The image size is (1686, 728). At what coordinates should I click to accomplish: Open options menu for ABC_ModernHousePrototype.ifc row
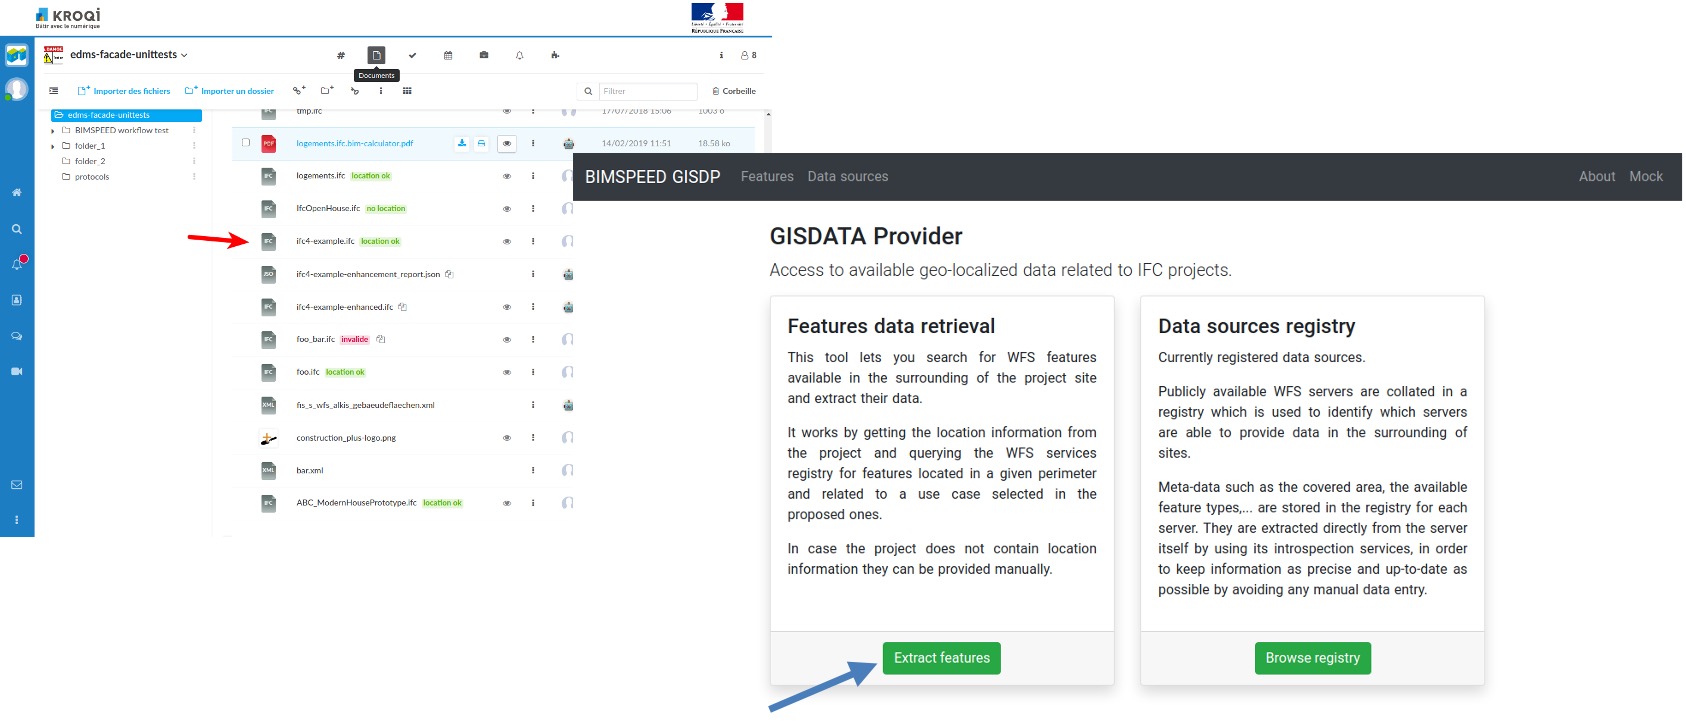point(533,503)
